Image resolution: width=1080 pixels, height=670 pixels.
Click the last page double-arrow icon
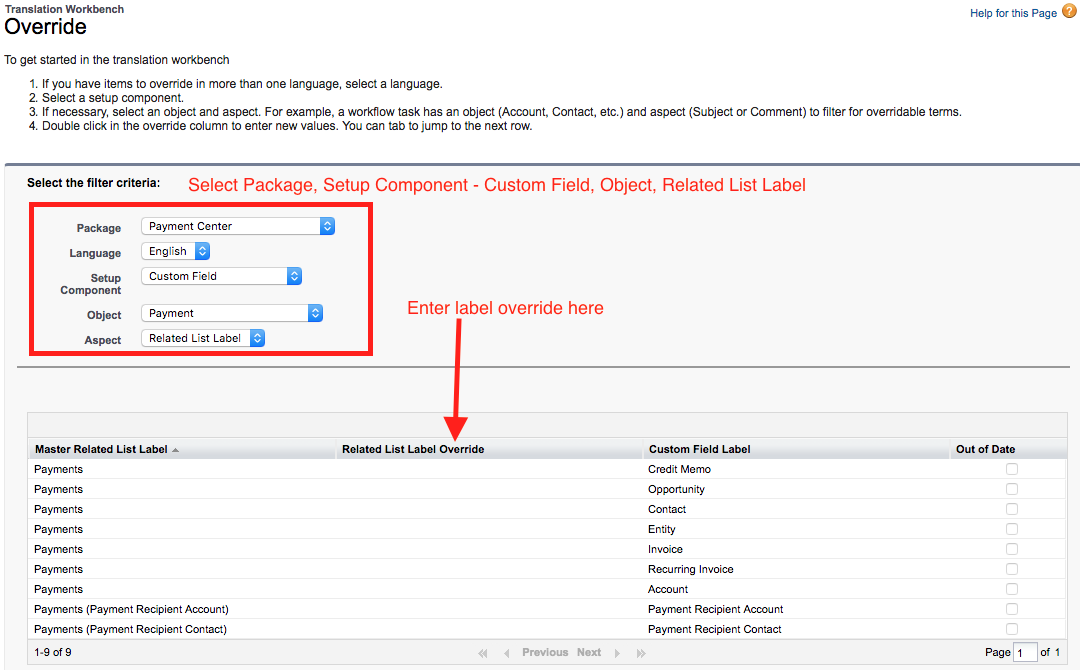(x=641, y=653)
